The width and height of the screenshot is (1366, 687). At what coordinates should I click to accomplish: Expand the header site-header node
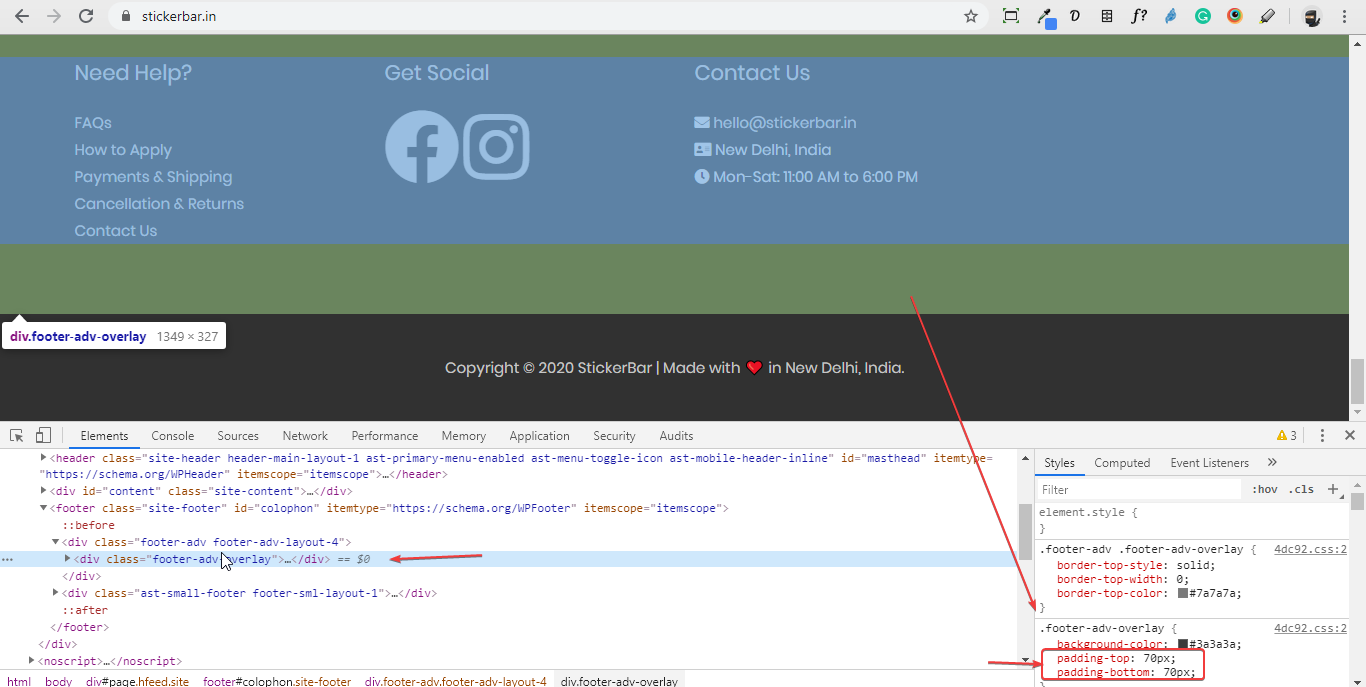pos(43,457)
